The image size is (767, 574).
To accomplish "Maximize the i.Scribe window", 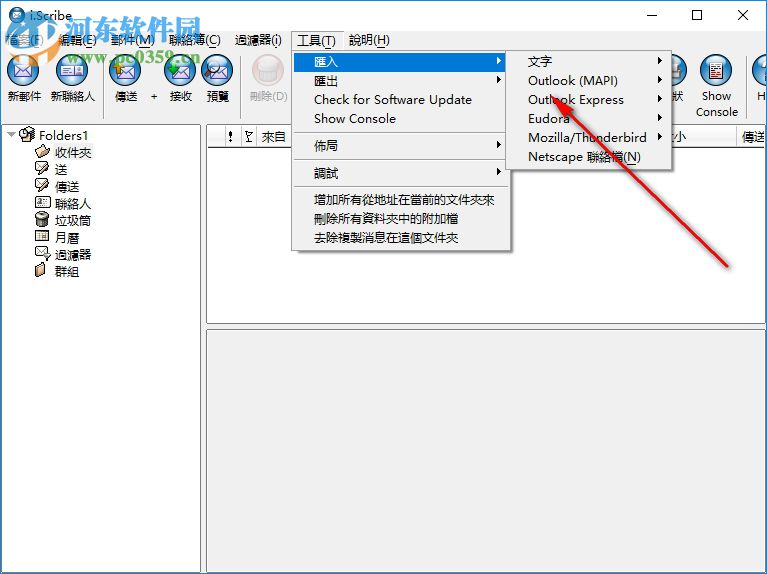I will click(x=697, y=15).
